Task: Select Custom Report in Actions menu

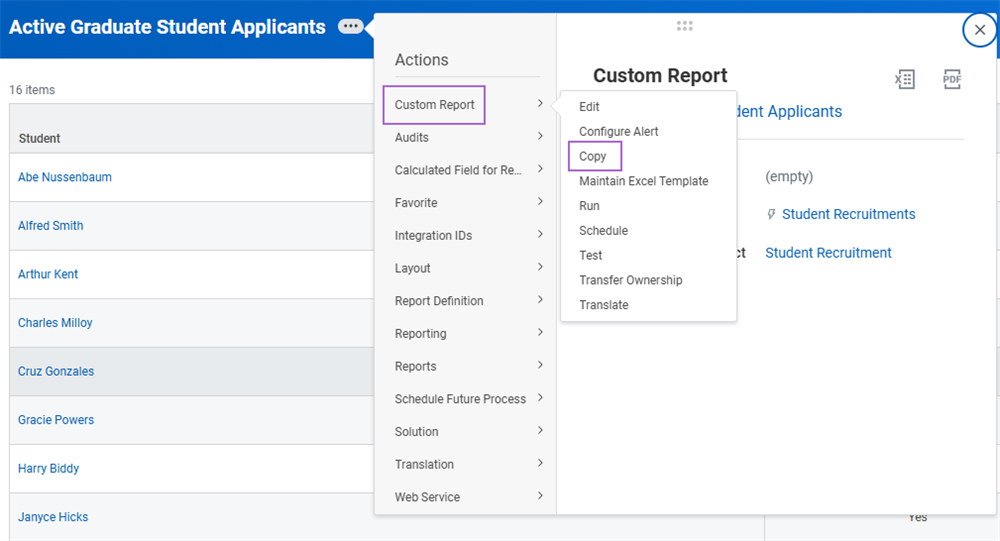Action: click(434, 105)
